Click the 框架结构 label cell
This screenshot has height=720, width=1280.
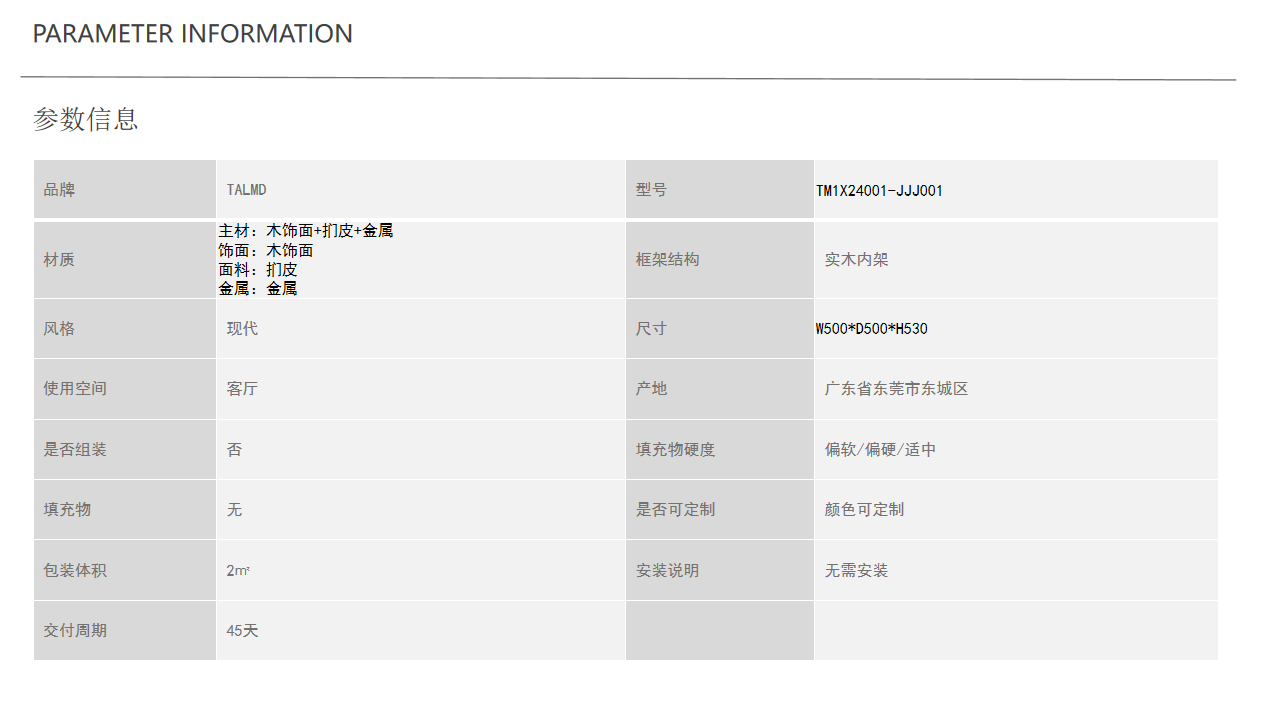720,260
